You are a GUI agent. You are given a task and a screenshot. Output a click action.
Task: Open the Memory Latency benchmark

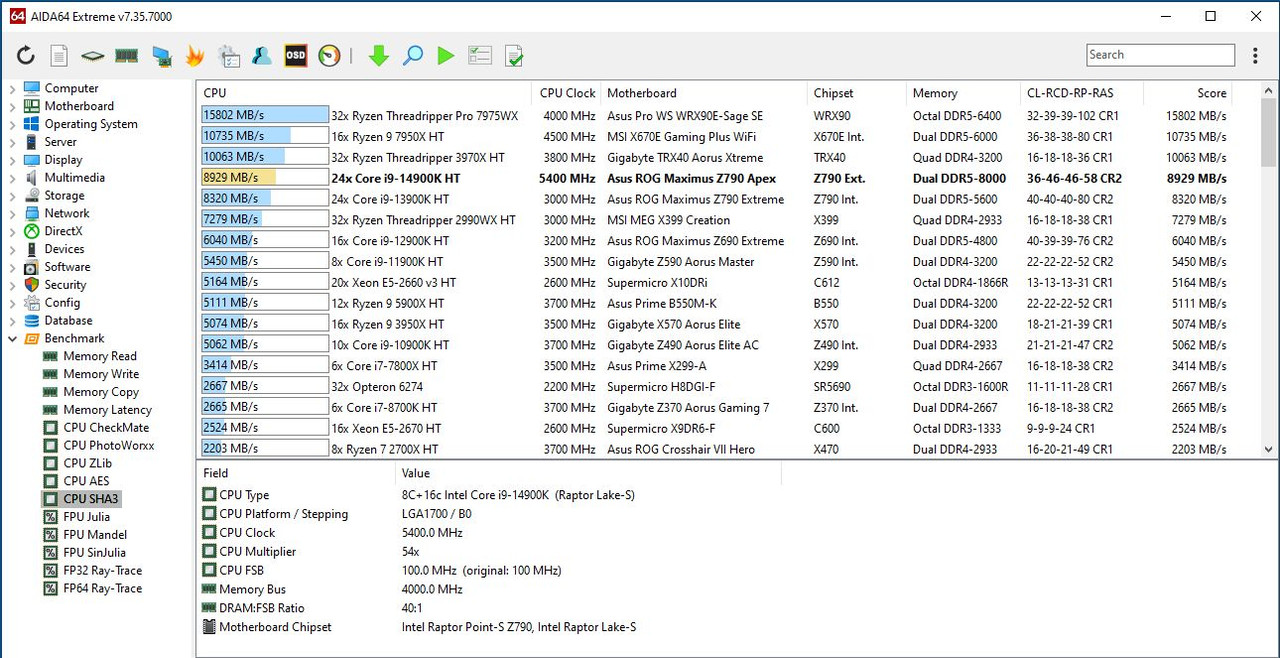(x=107, y=410)
